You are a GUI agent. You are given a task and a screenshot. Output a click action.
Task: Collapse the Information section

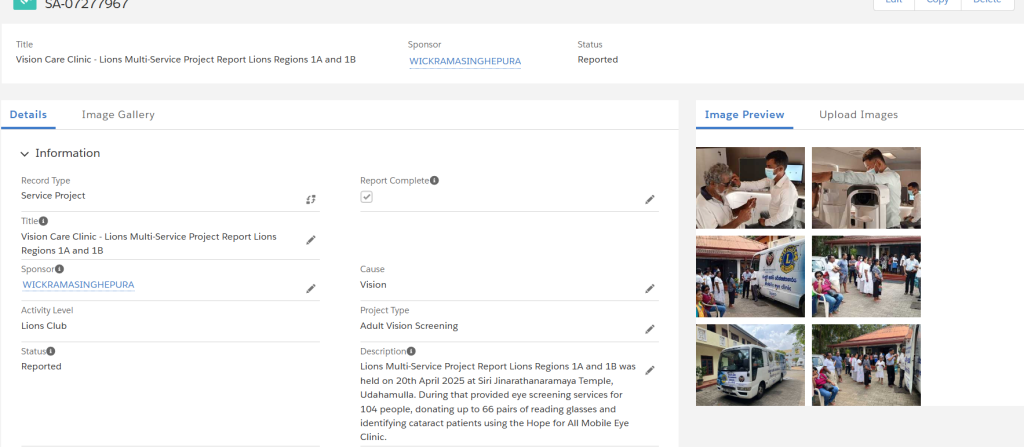[x=25, y=154]
